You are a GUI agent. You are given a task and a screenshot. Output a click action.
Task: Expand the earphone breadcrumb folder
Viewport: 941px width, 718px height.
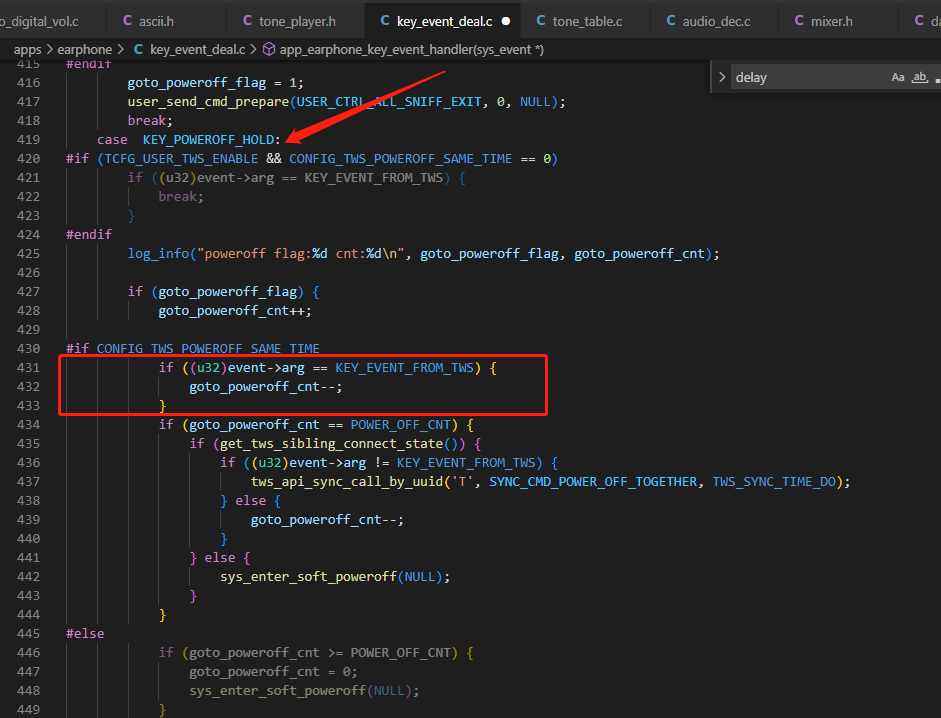(x=85, y=49)
